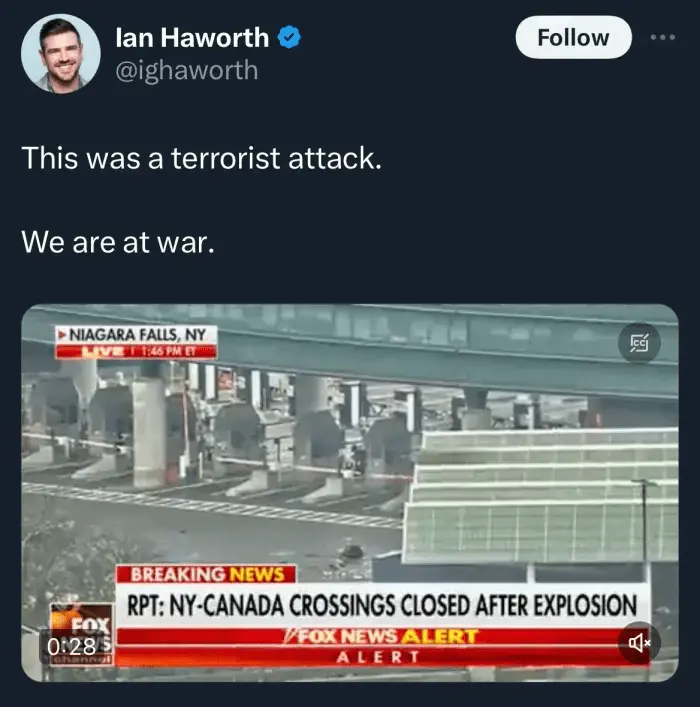This screenshot has width=700, height=707.
Task: Click the NY-Canada crossings closed headline
Action: point(382,605)
